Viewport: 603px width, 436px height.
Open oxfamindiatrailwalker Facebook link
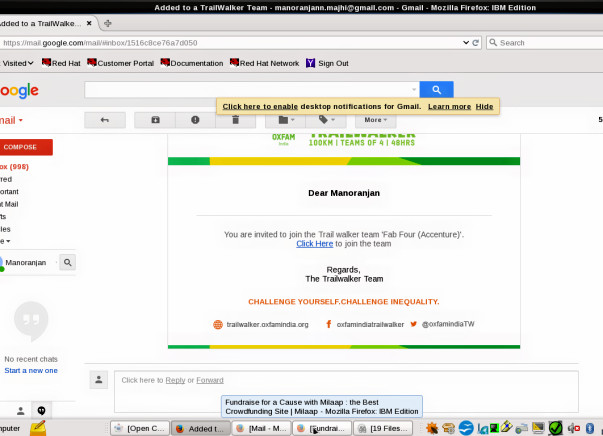click(x=370, y=325)
